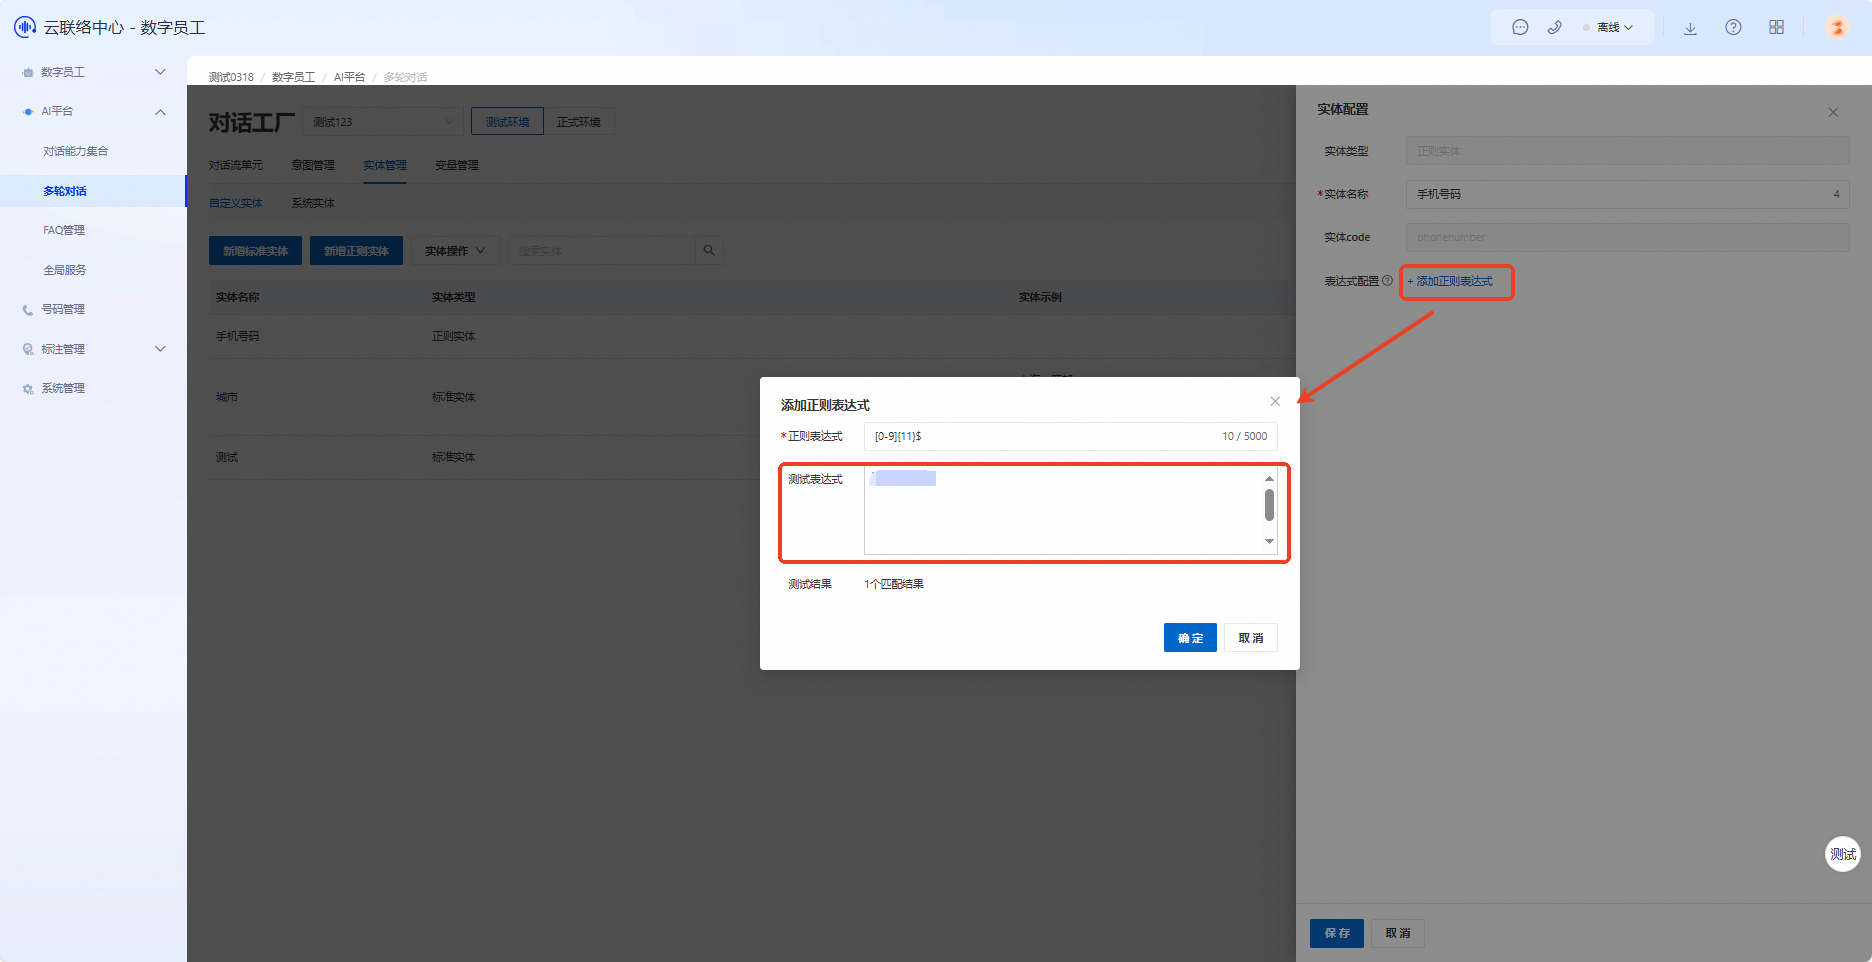Image resolution: width=1872 pixels, height=962 pixels.
Task: Click the textarea scrollbar up arrow
Action: (x=1269, y=479)
